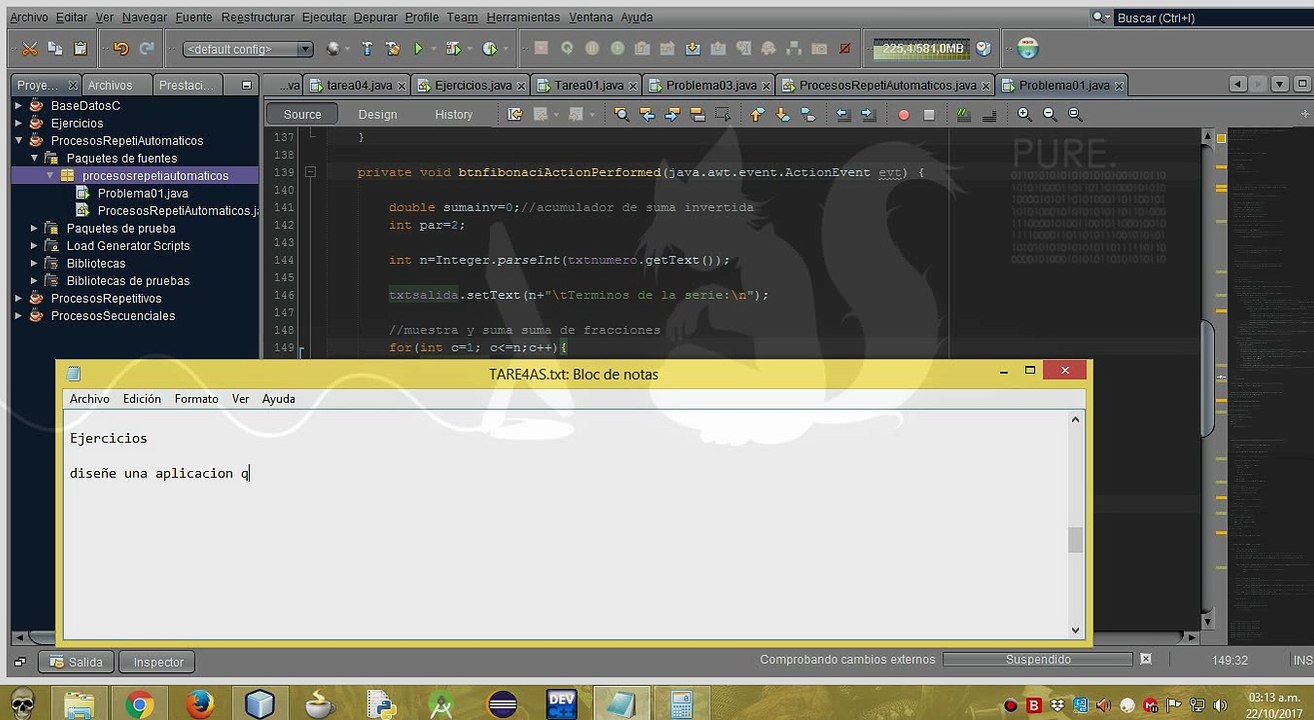Click the Paste clipboard icon
Viewport: 1314px width, 720px height.
(81, 48)
